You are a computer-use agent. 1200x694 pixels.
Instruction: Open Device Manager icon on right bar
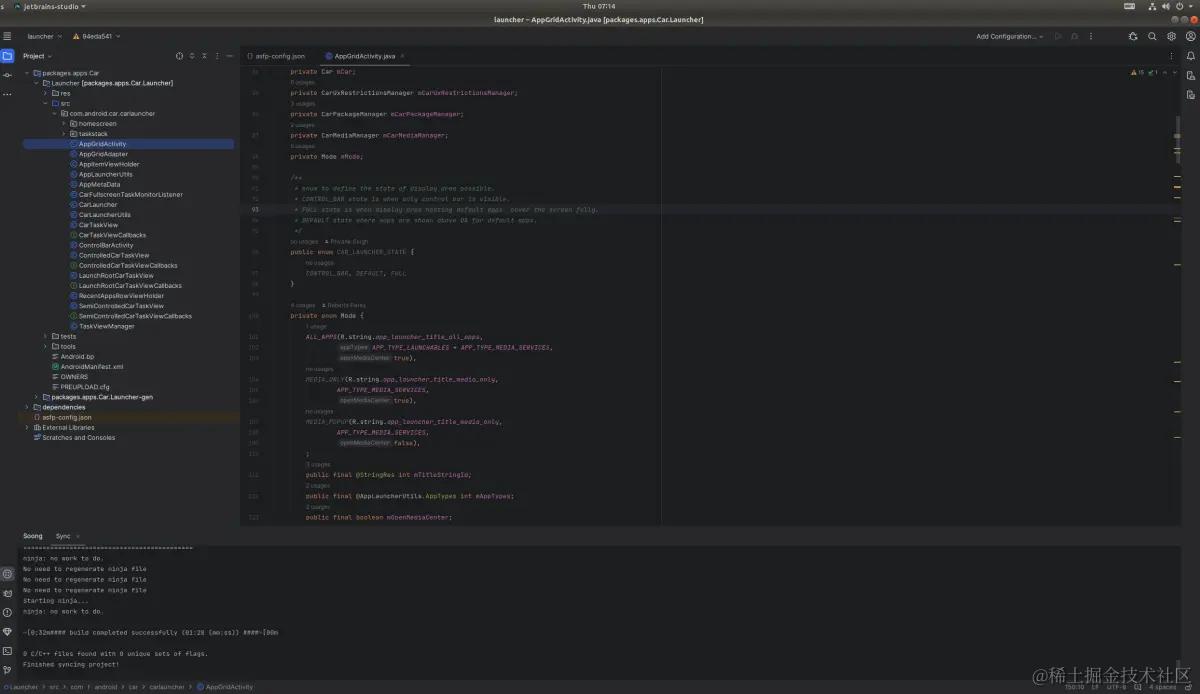tap(1191, 75)
